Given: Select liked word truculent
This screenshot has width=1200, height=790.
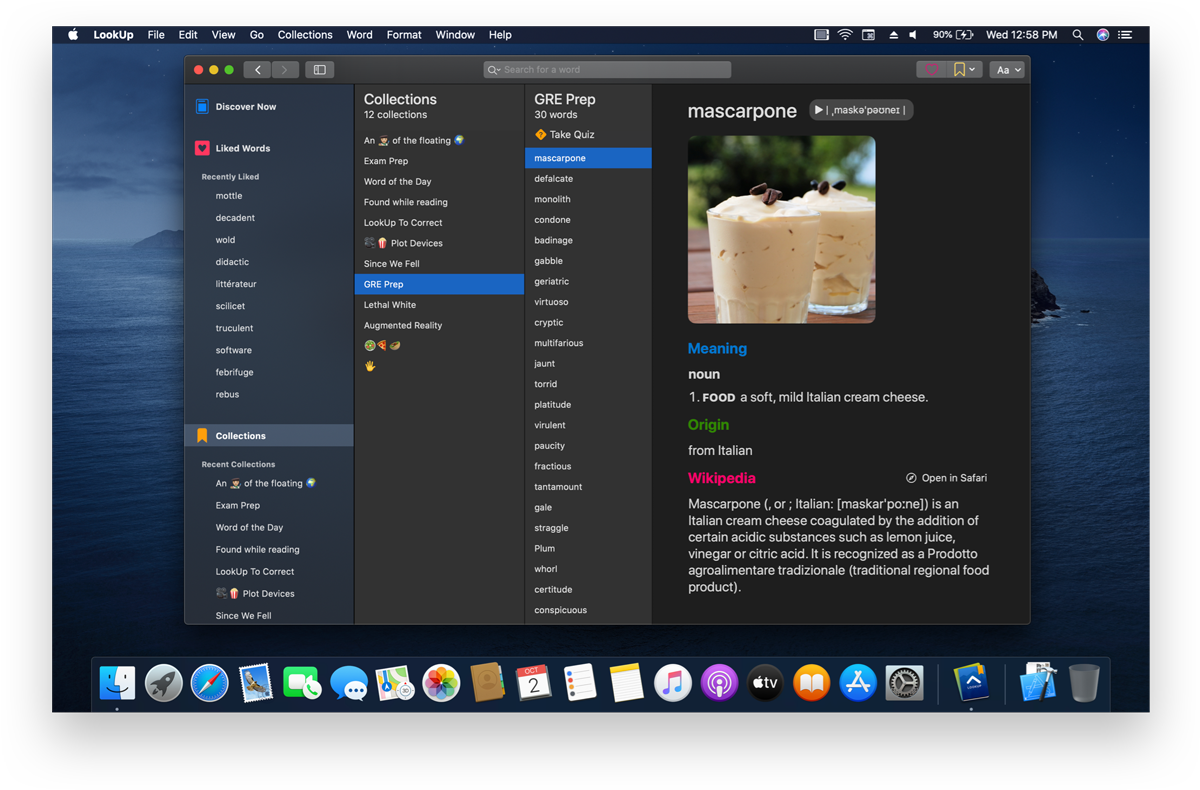Looking at the screenshot, I should 234,328.
